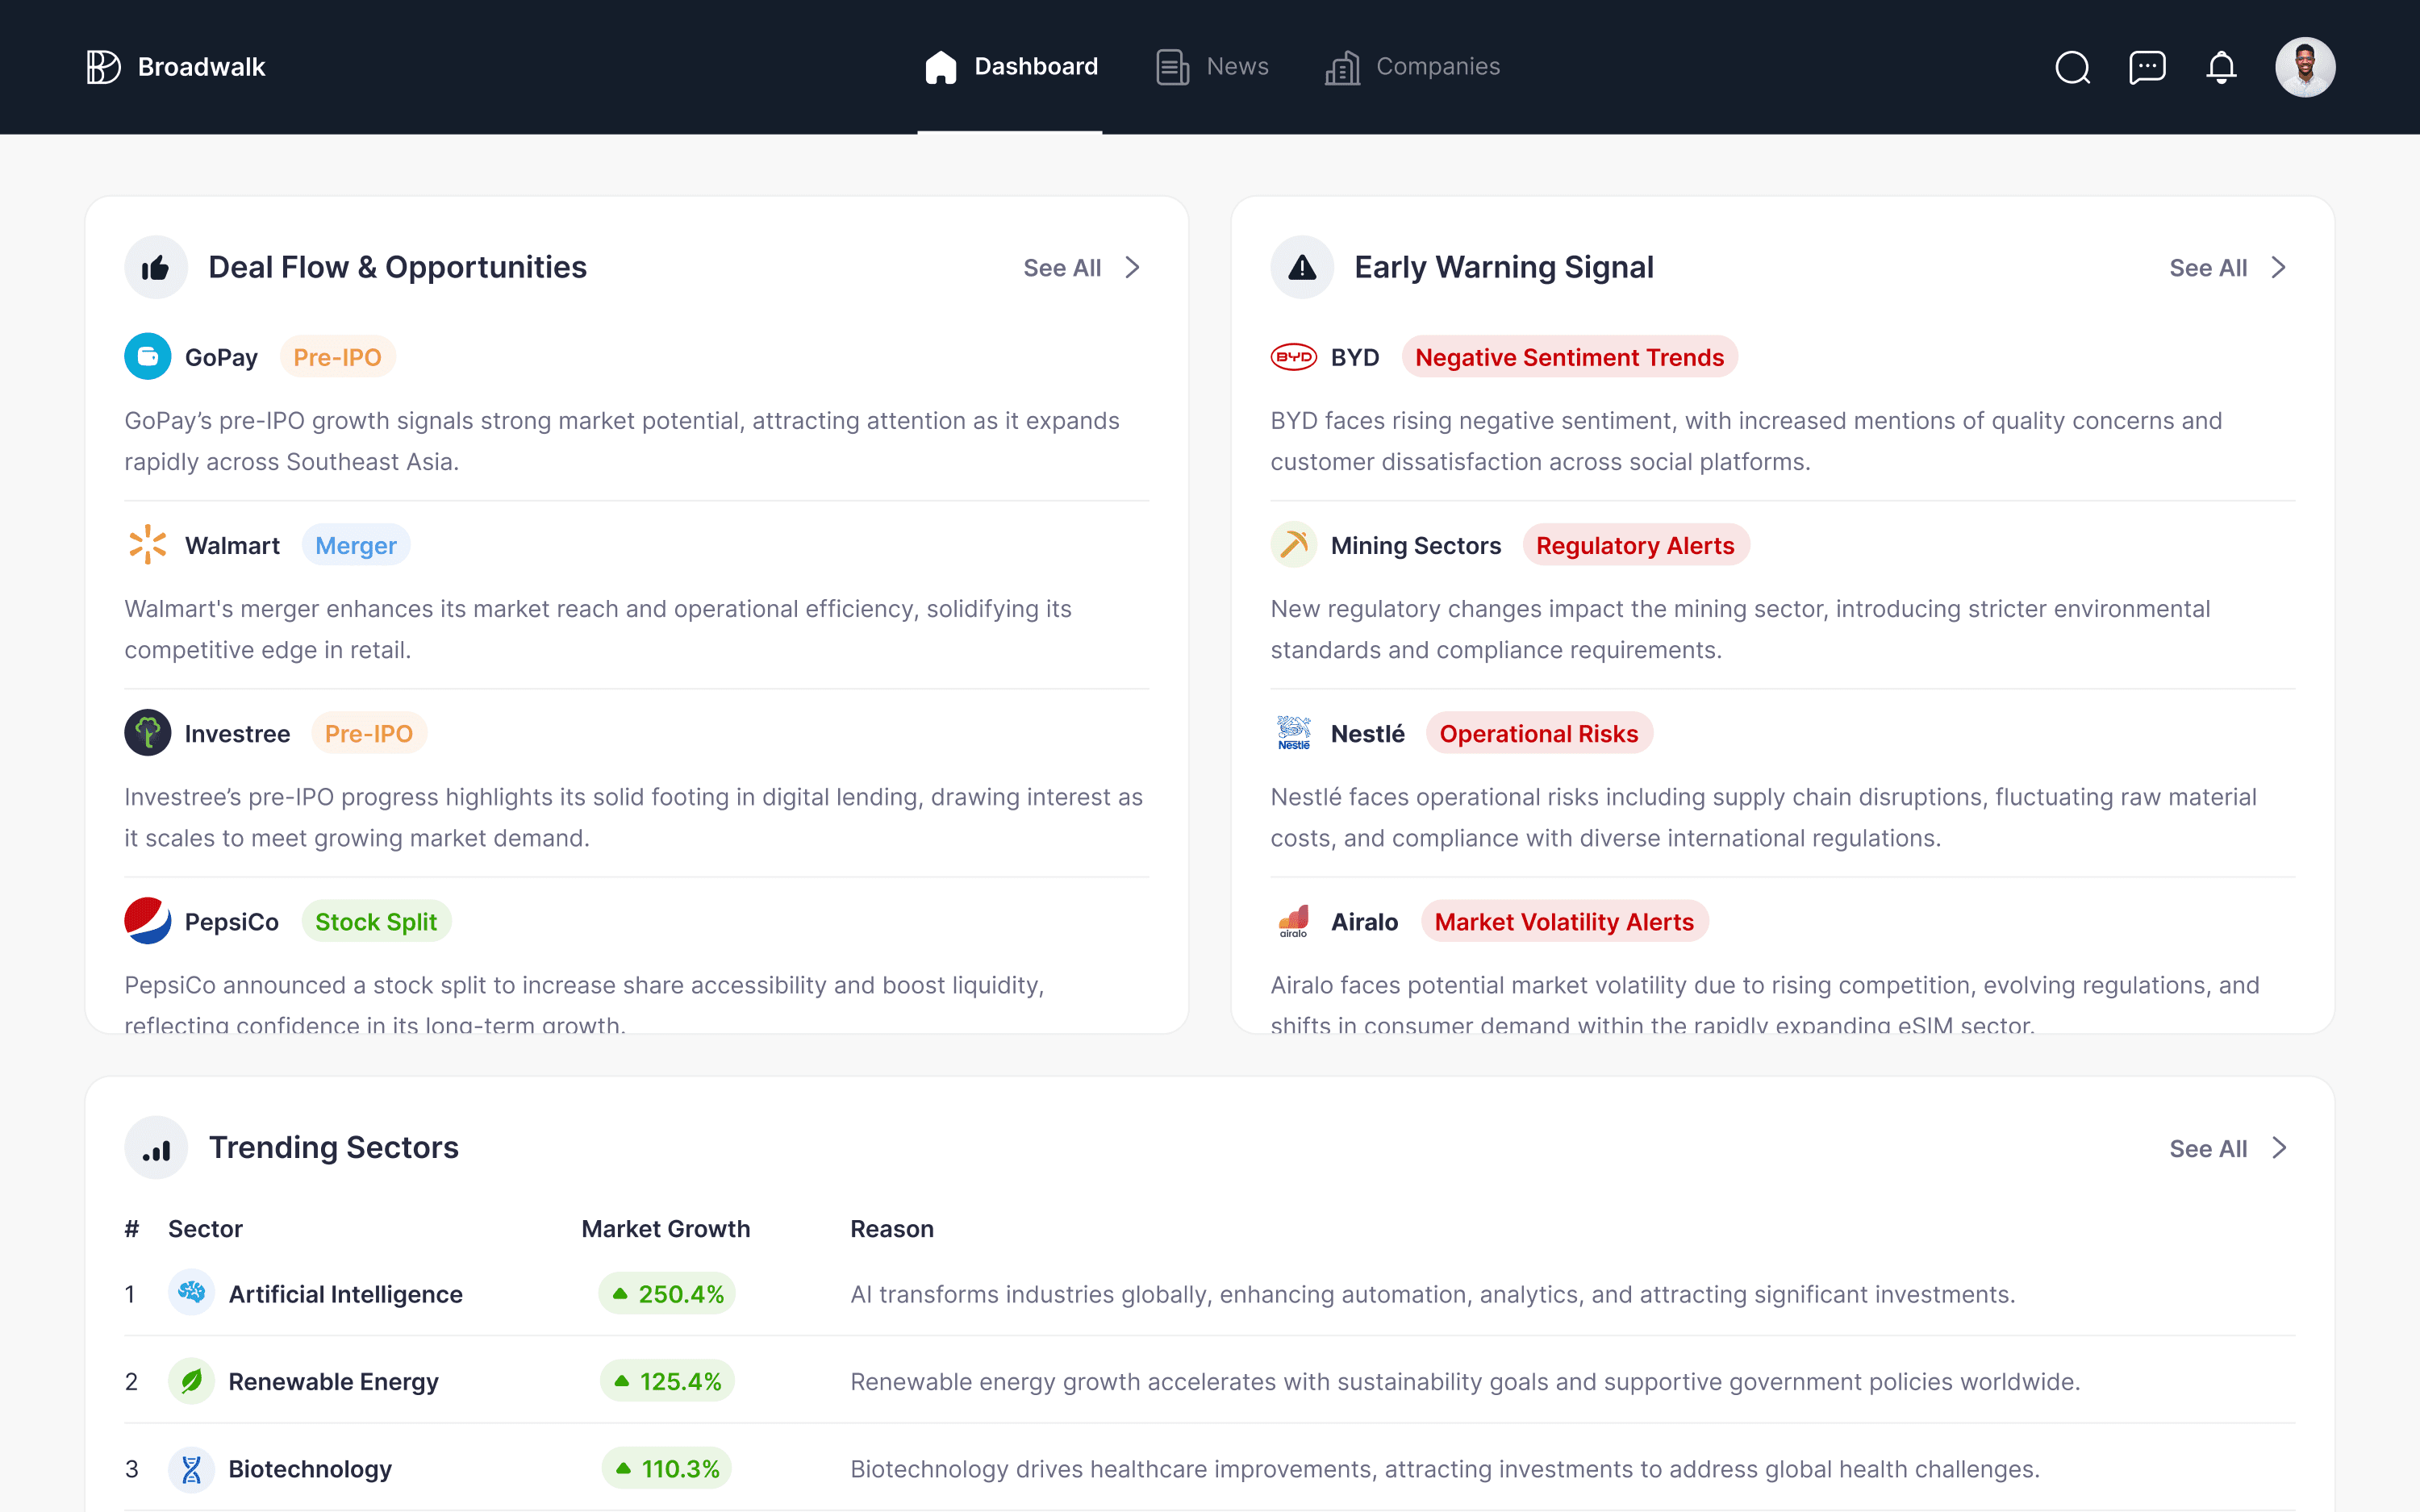The width and height of the screenshot is (2420, 1512).
Task: Select the Artificial Intelligence sector name
Action: tap(345, 1294)
